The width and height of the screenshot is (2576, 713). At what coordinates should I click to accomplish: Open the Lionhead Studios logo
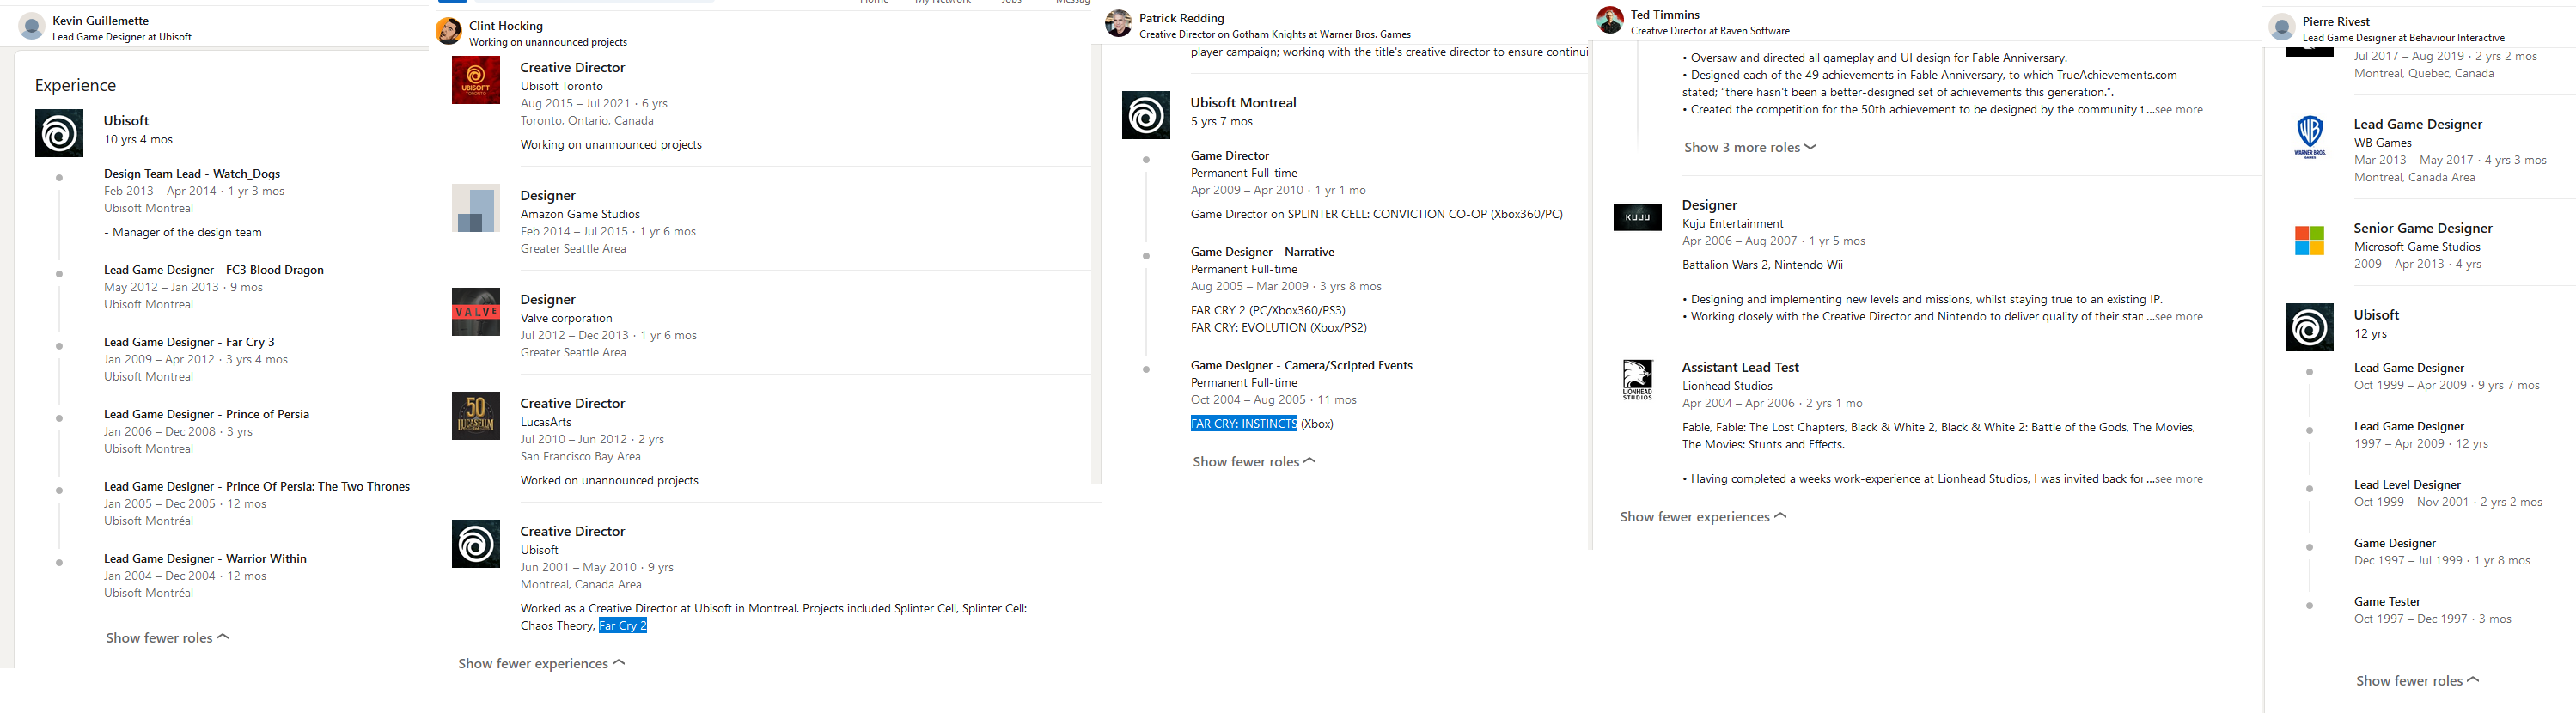click(x=1638, y=380)
